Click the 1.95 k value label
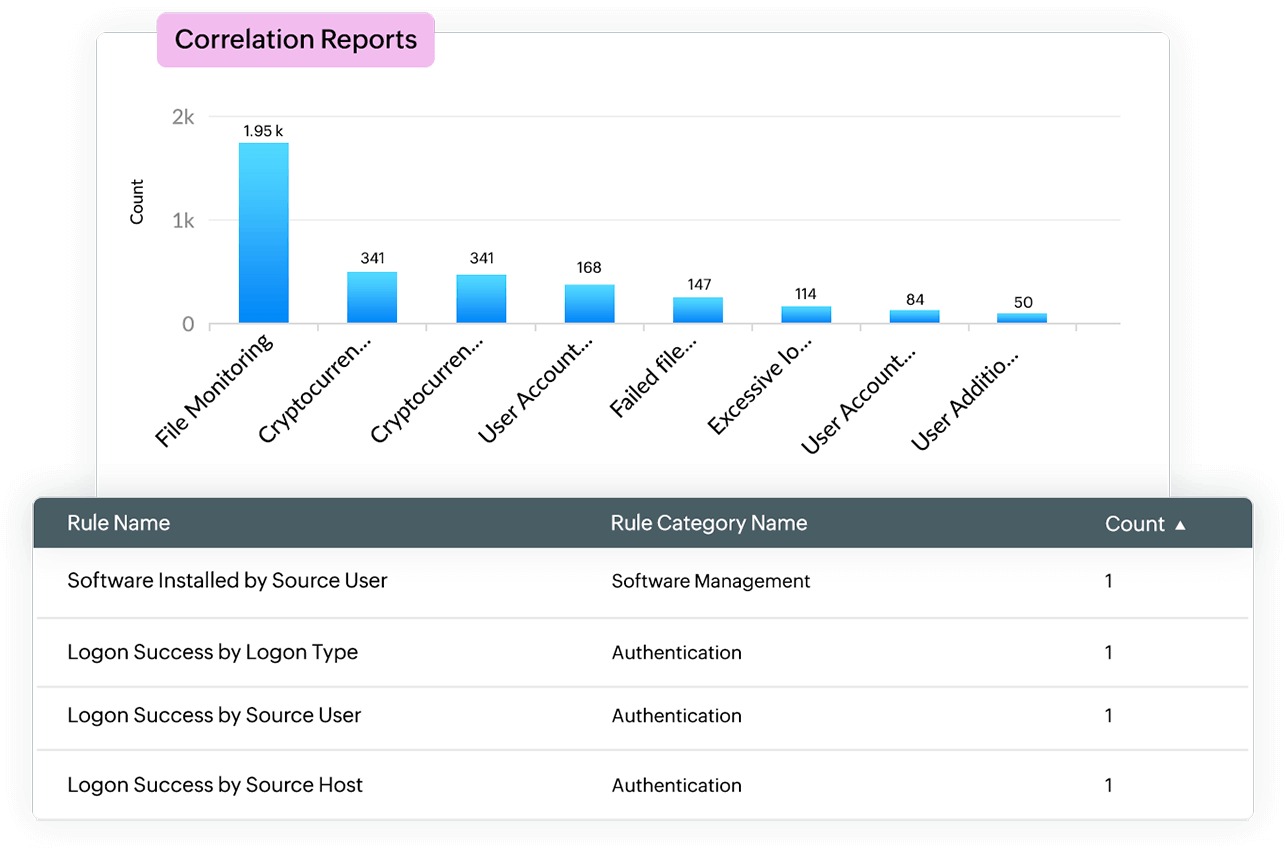This screenshot has width=1286, height=853. click(263, 131)
